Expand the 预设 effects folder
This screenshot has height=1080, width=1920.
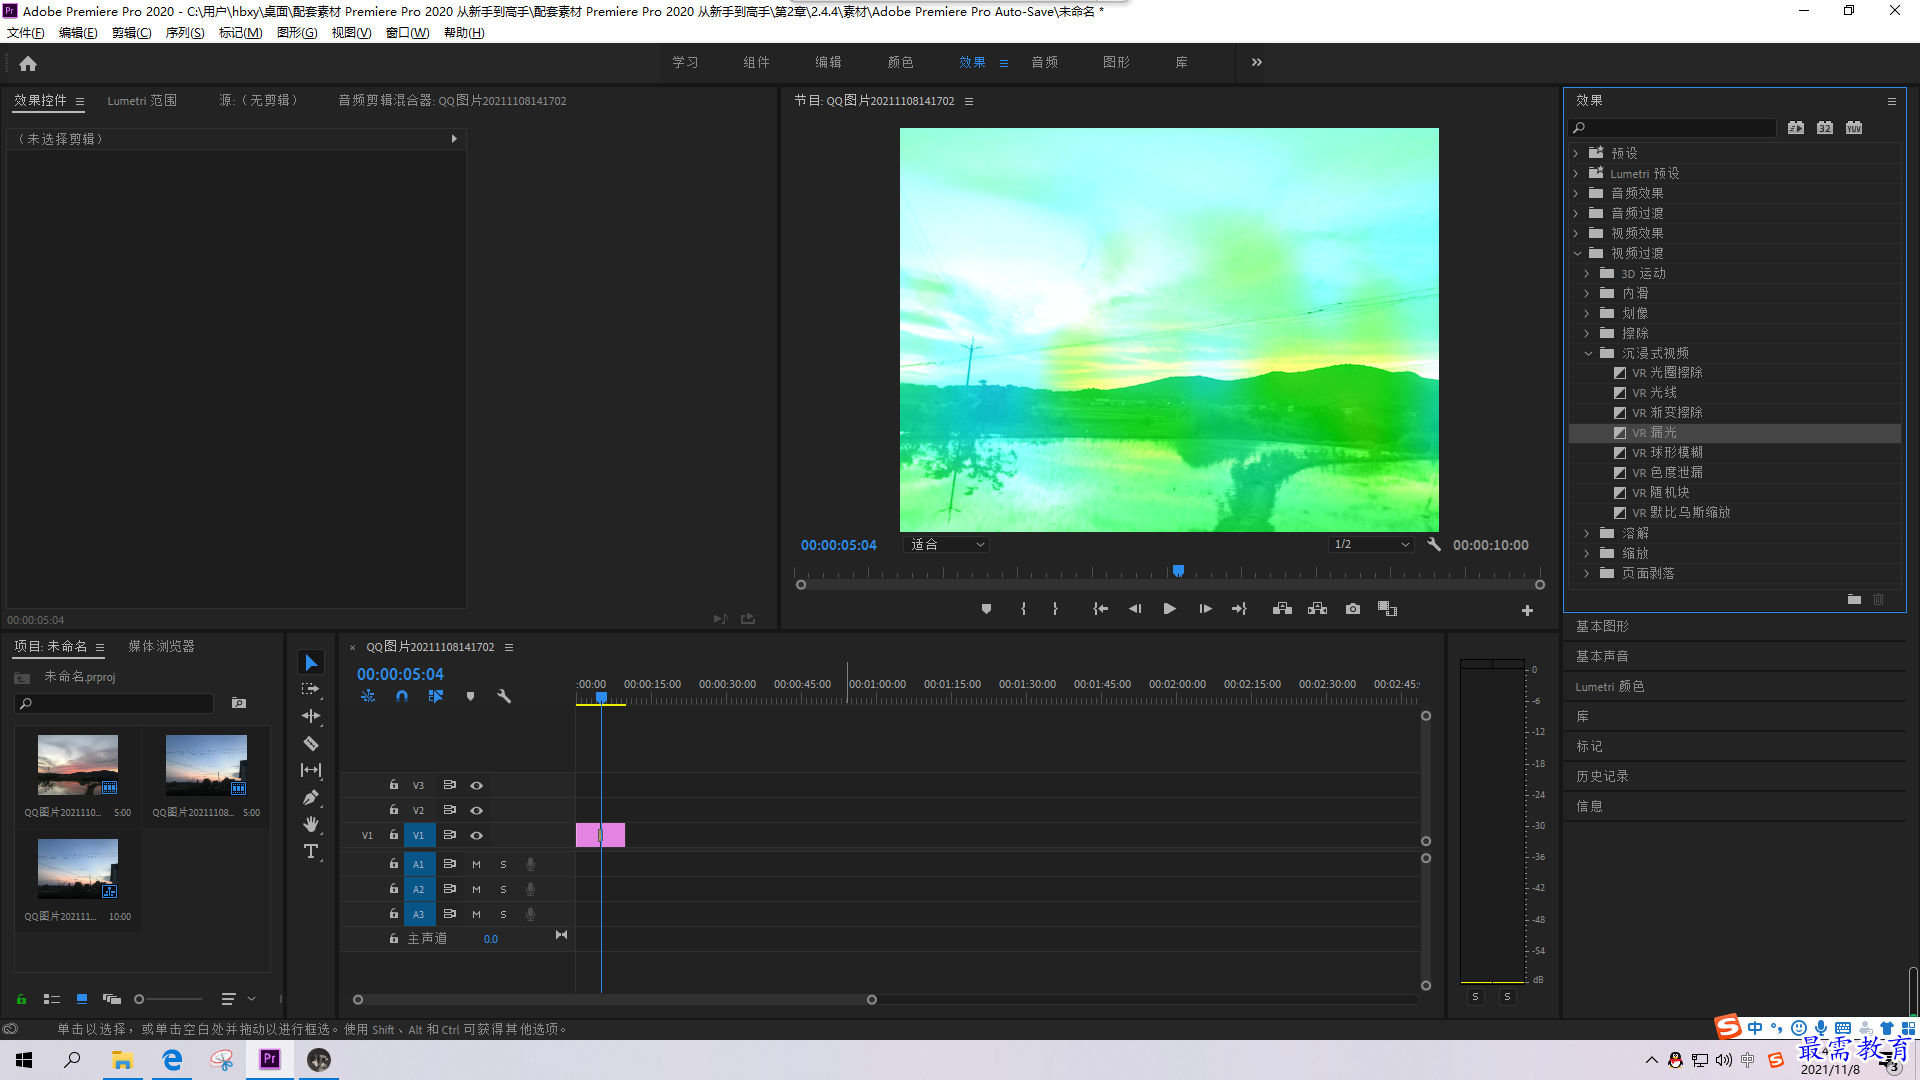[x=1576, y=153]
